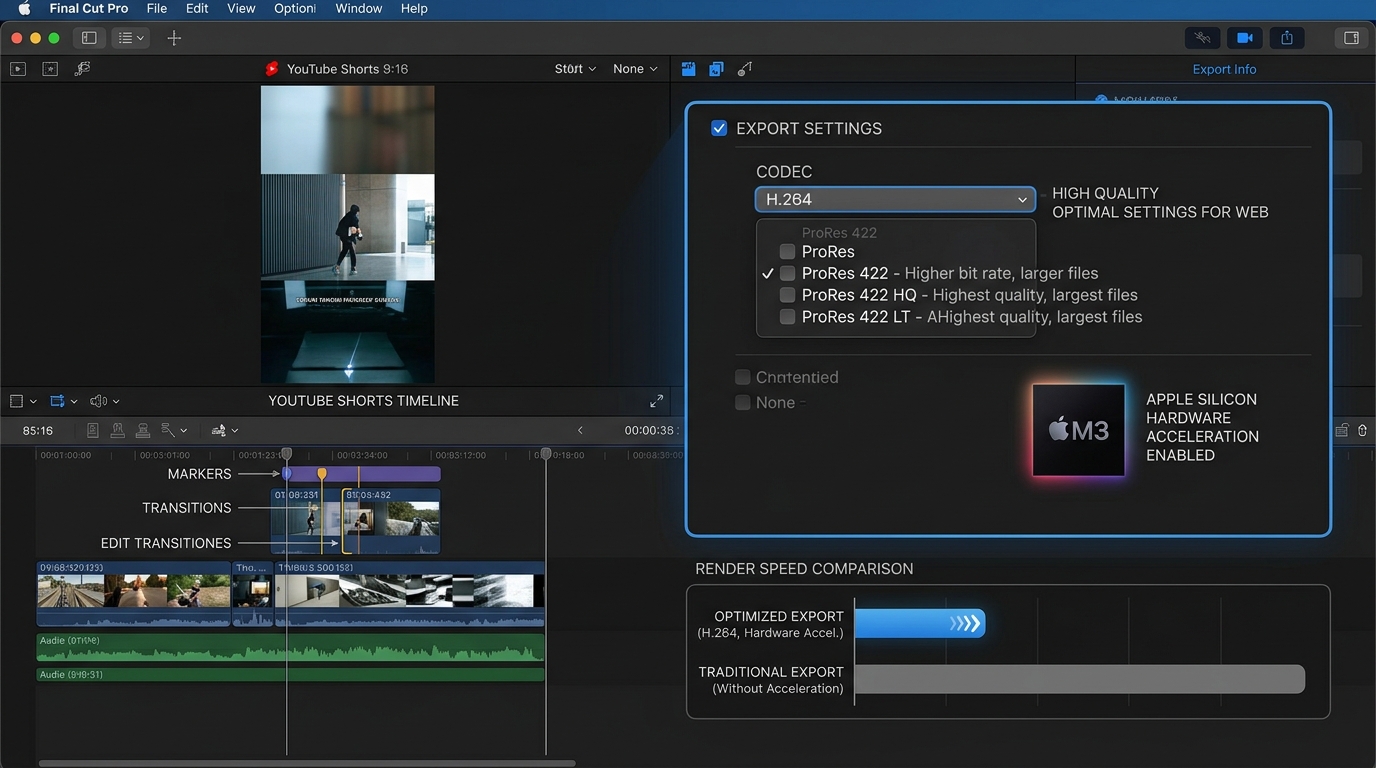Open the Window menu
This screenshot has height=768, width=1376.
tap(359, 9)
